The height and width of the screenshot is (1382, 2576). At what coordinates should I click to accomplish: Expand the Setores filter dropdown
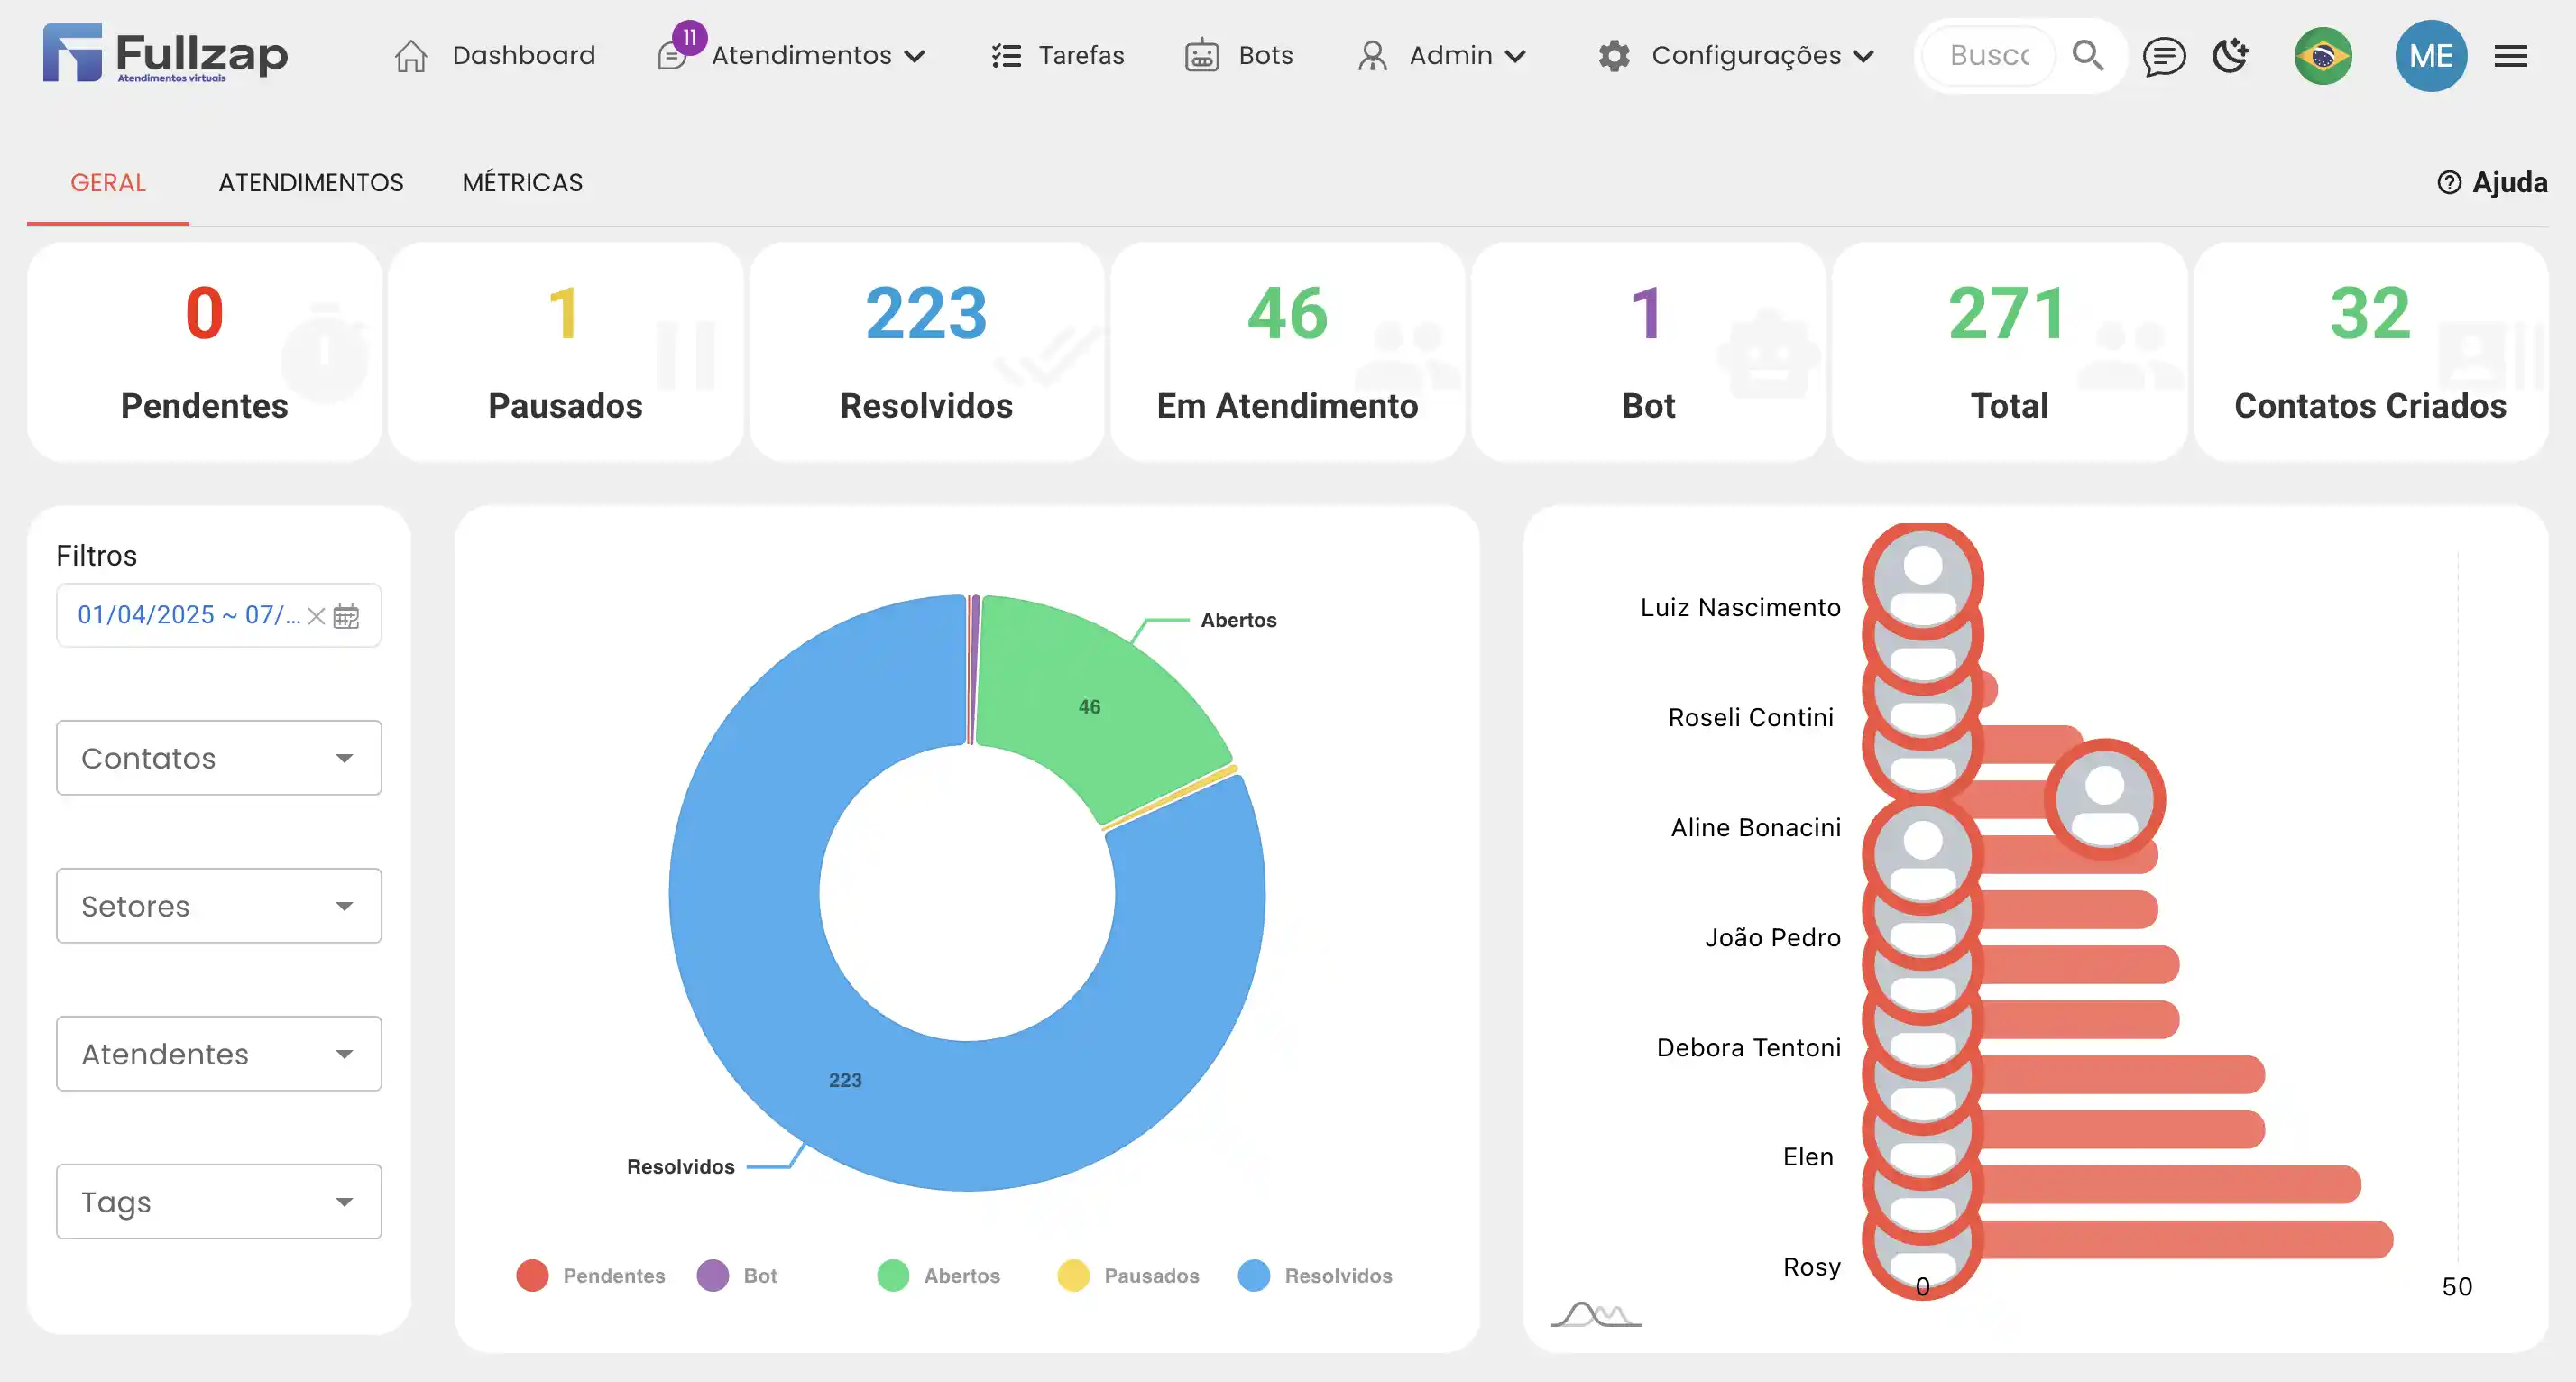tap(219, 906)
